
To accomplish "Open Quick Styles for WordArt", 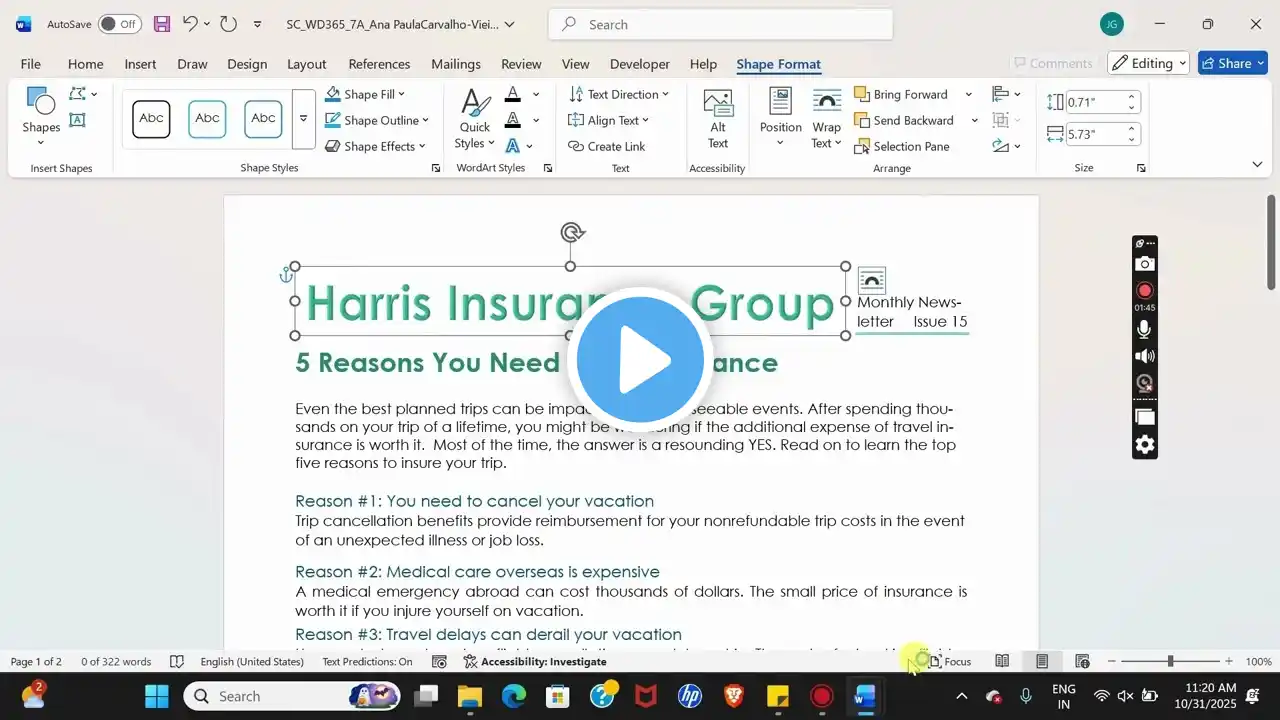I will pos(474,118).
